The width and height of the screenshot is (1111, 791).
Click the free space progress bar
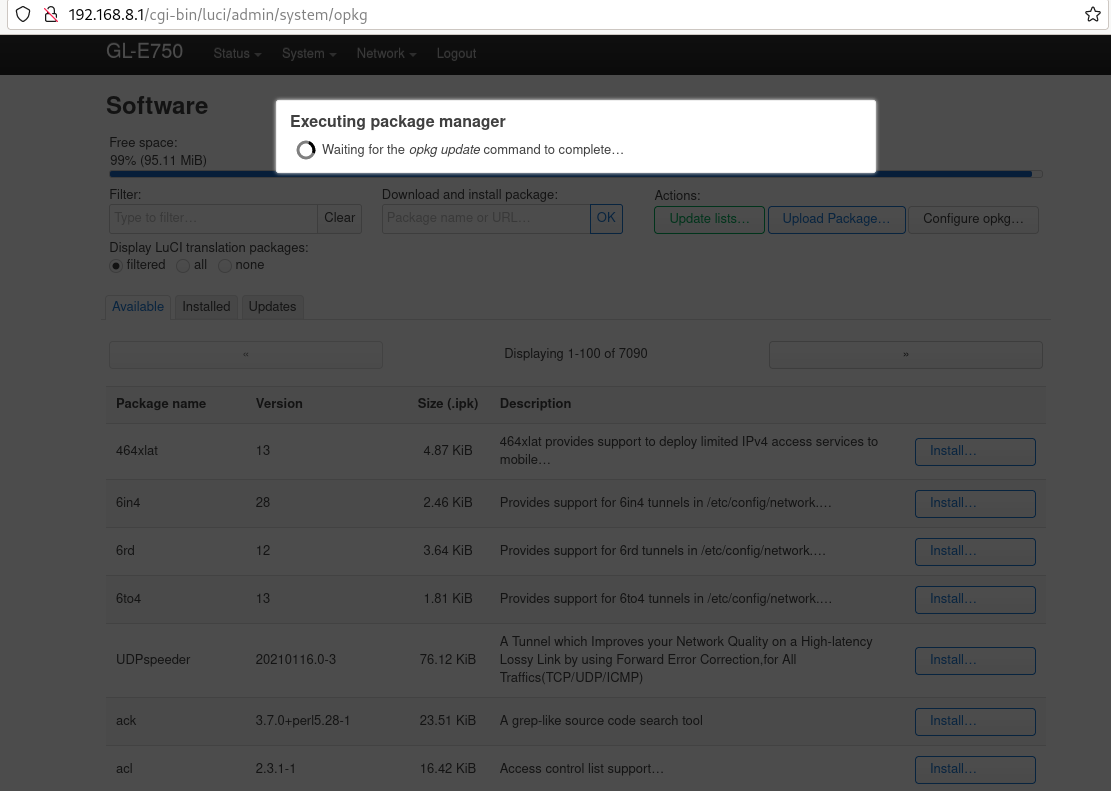(575, 174)
